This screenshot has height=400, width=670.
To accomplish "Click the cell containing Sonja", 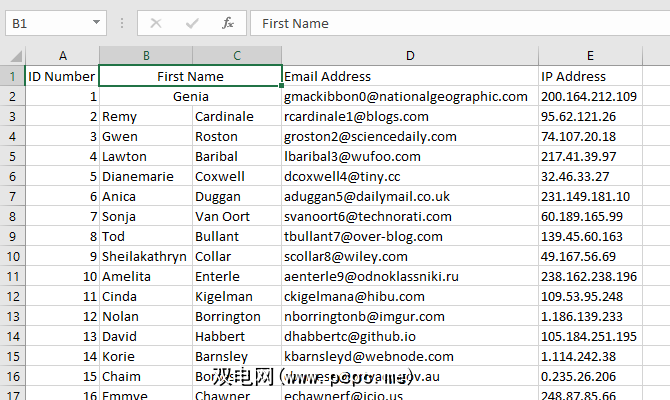I will coord(146,216).
